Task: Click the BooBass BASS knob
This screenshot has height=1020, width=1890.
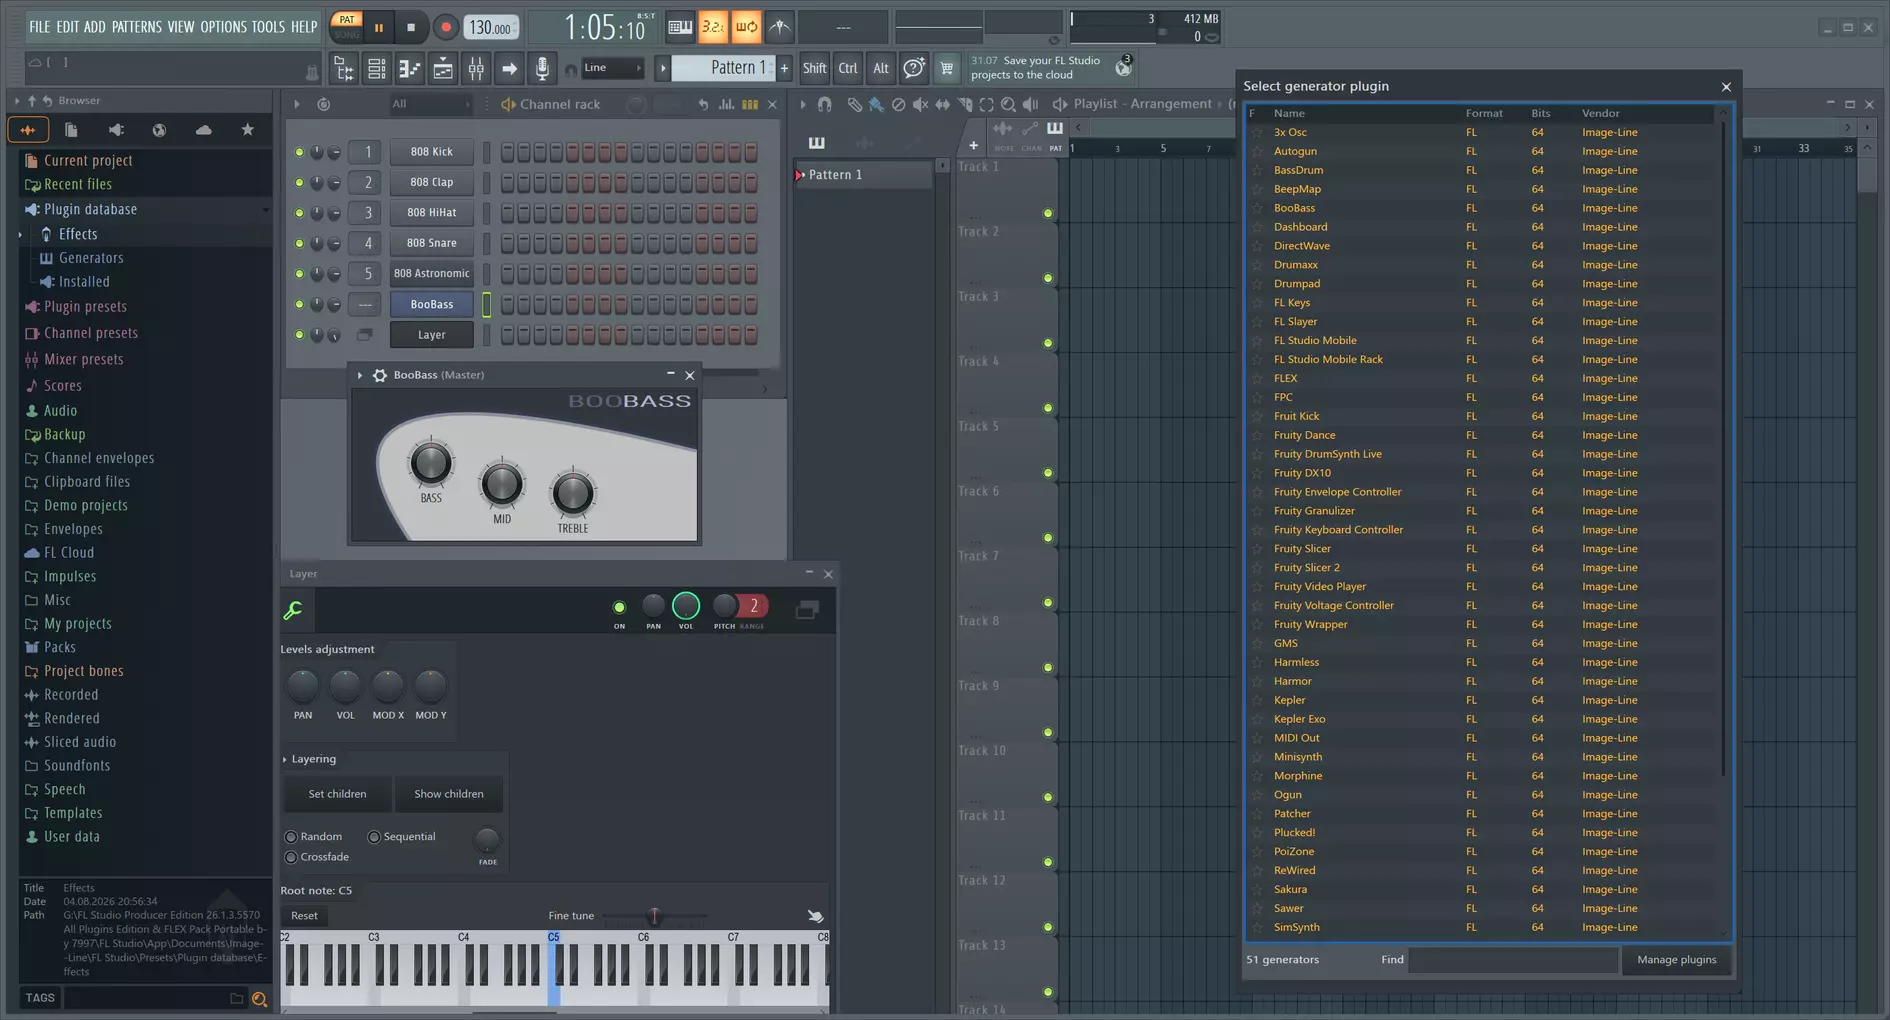Action: click(x=431, y=464)
